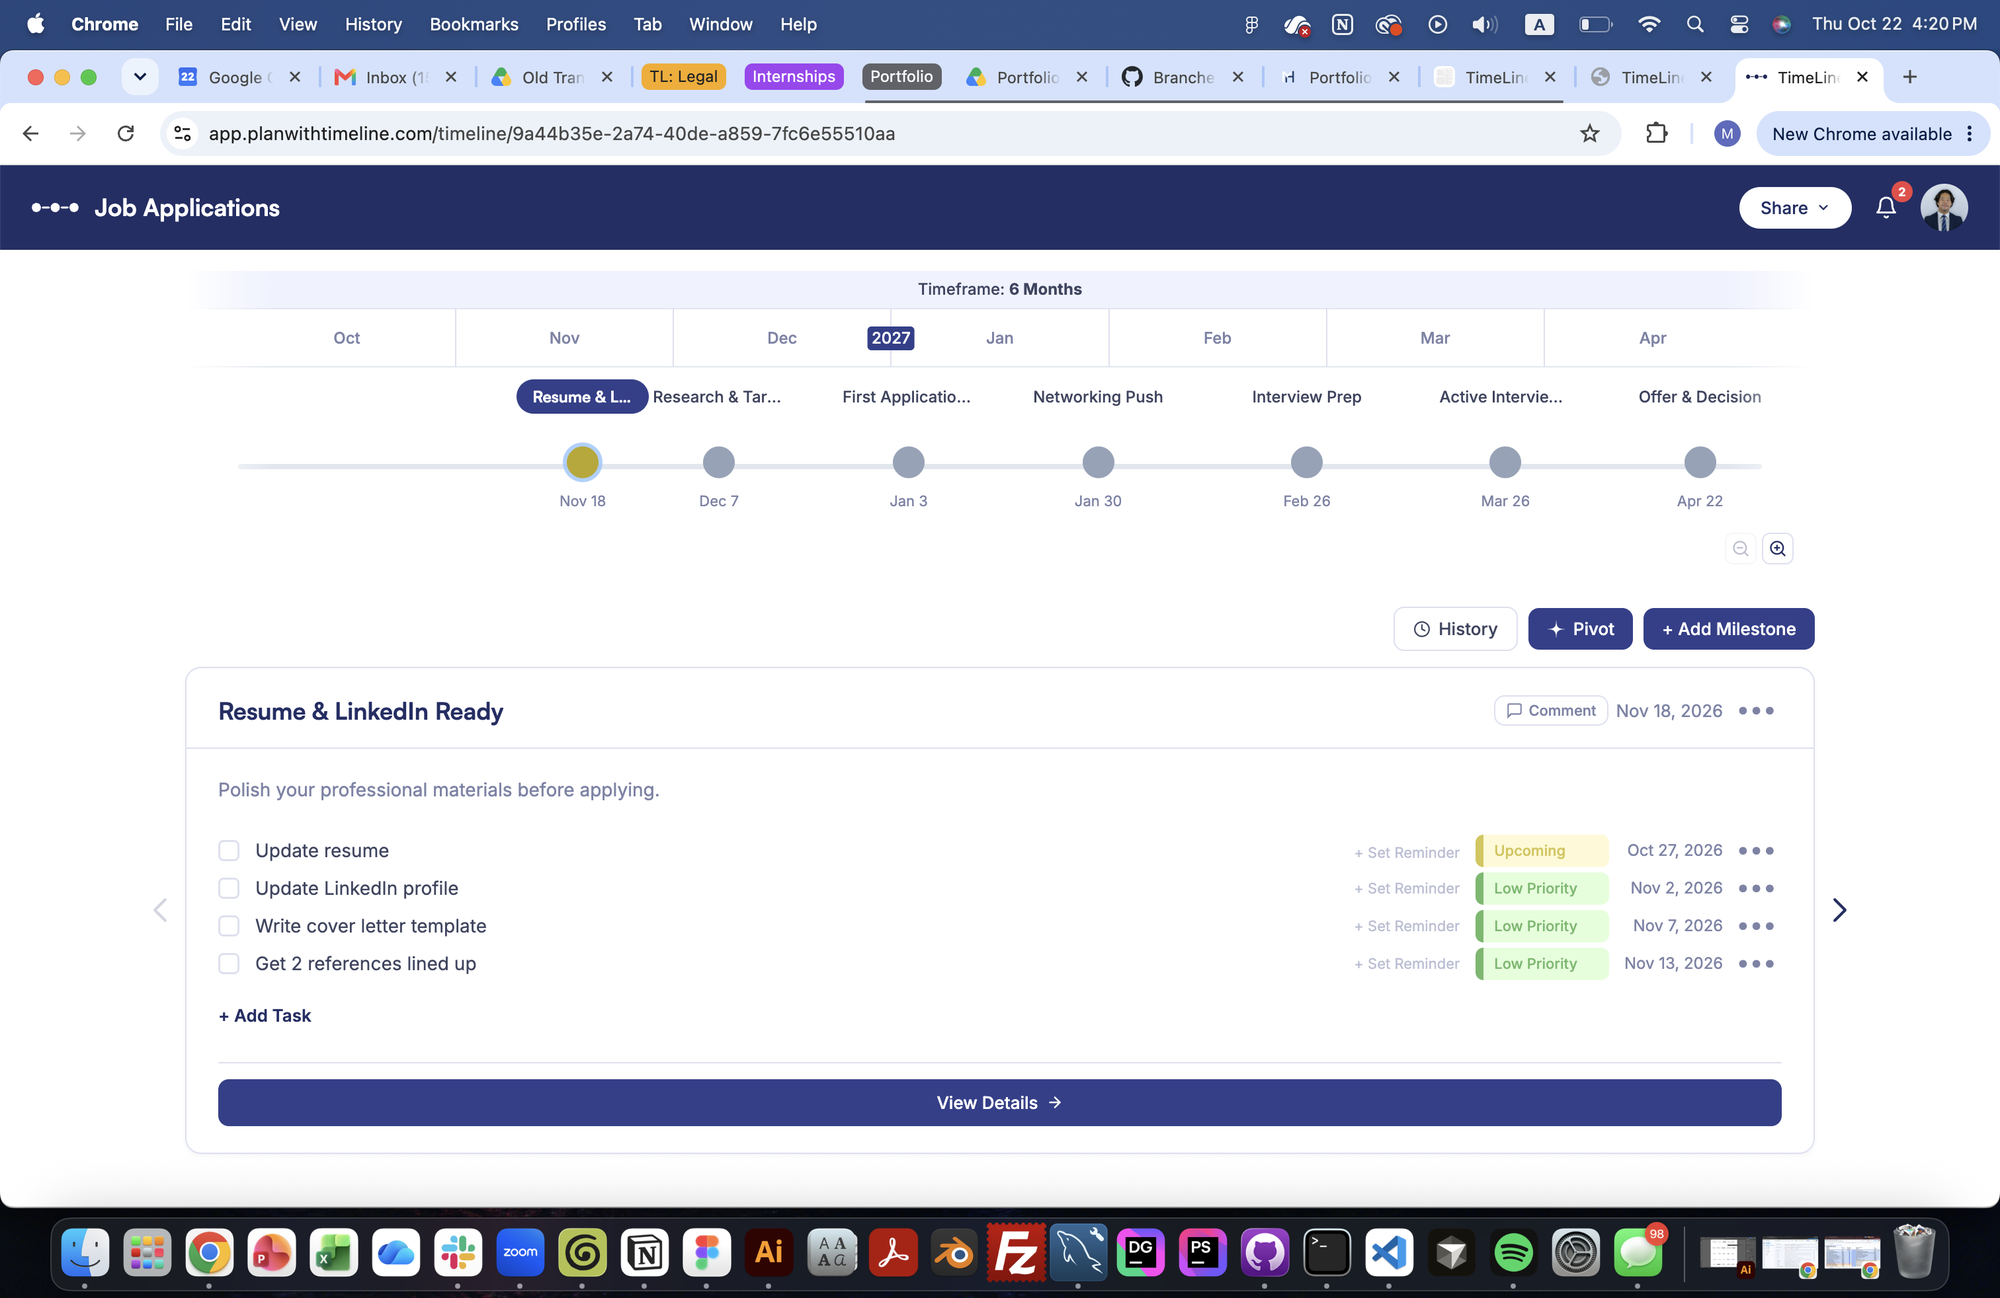Click the + Add Milestone button

pos(1728,629)
